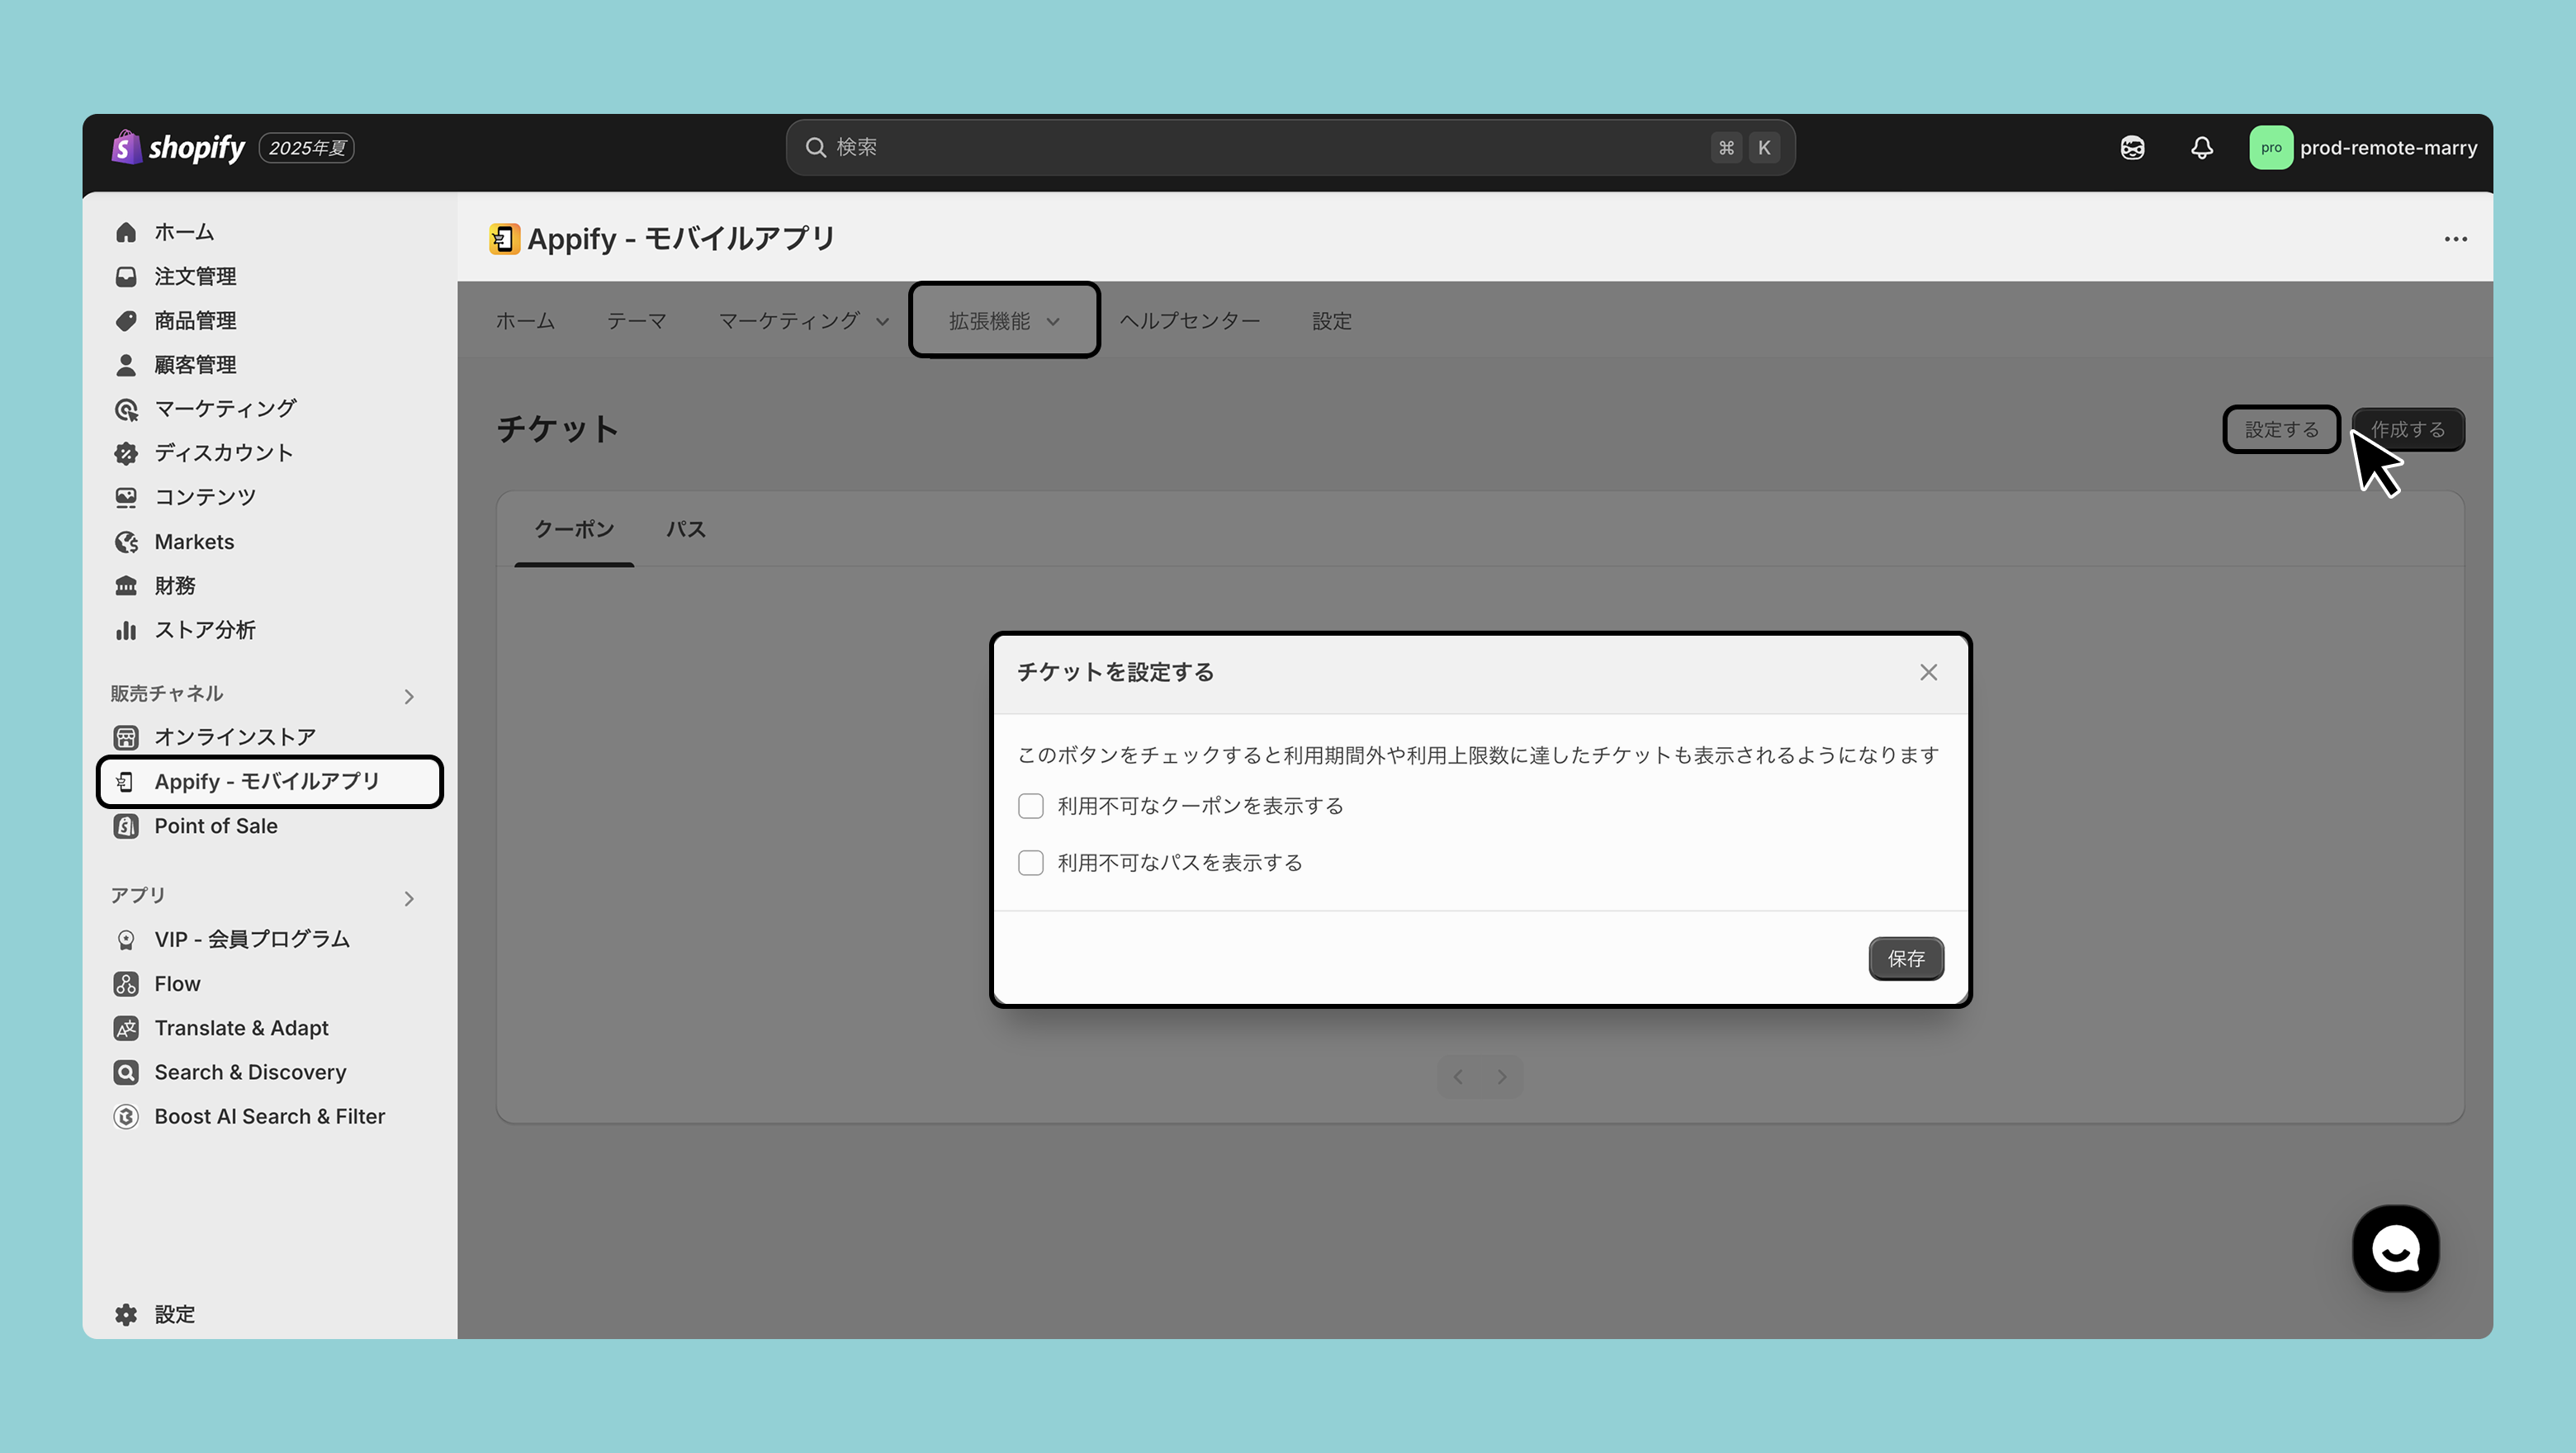
Task: Click the three-dots more actions icon
Action: 2455,239
